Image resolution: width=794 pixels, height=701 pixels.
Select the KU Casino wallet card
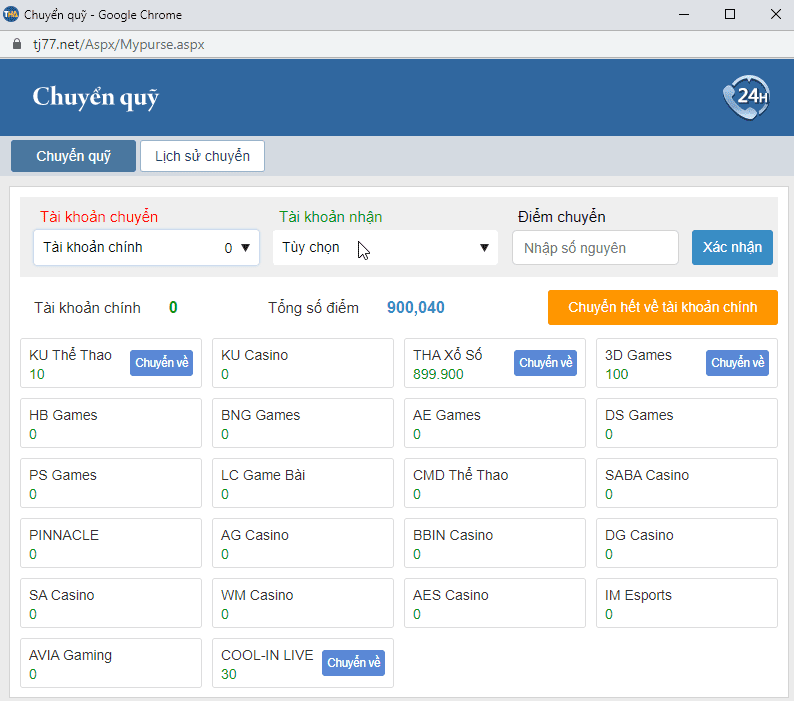[303, 363]
